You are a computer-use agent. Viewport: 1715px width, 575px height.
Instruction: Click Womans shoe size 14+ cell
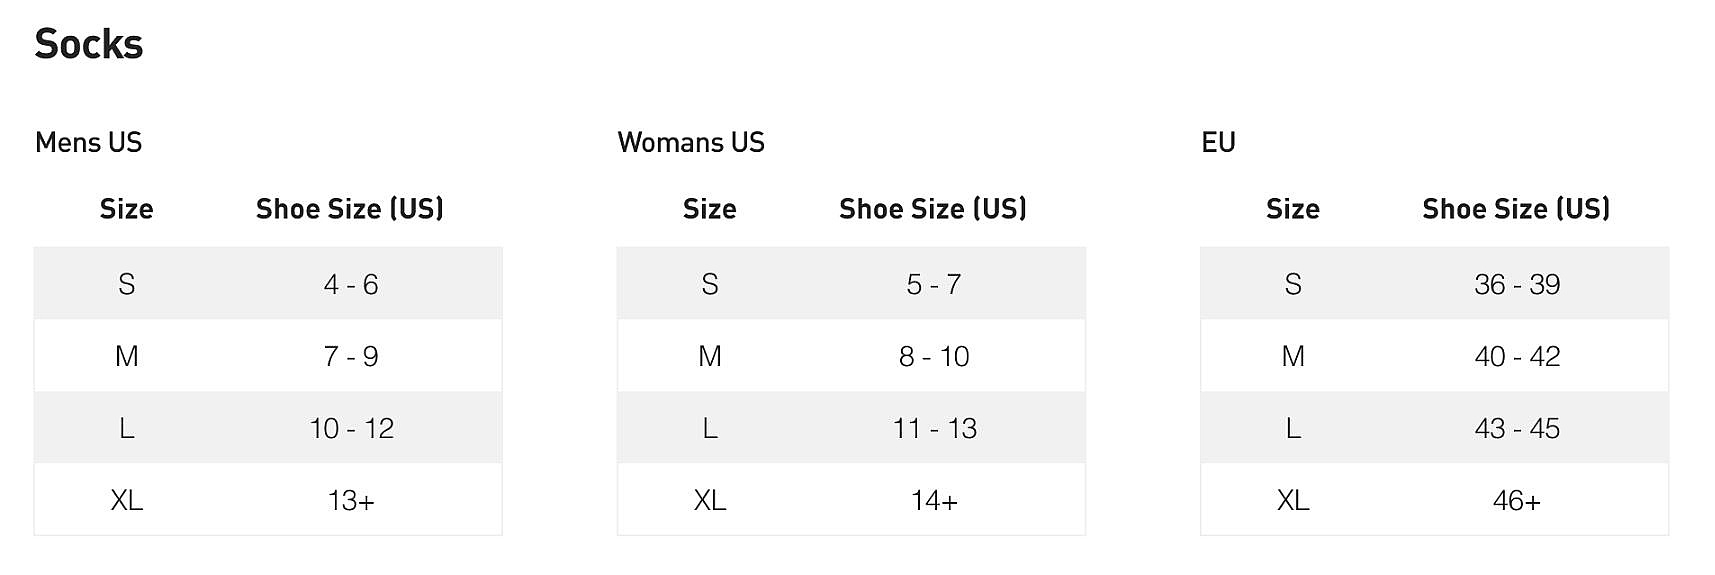pos(934,501)
